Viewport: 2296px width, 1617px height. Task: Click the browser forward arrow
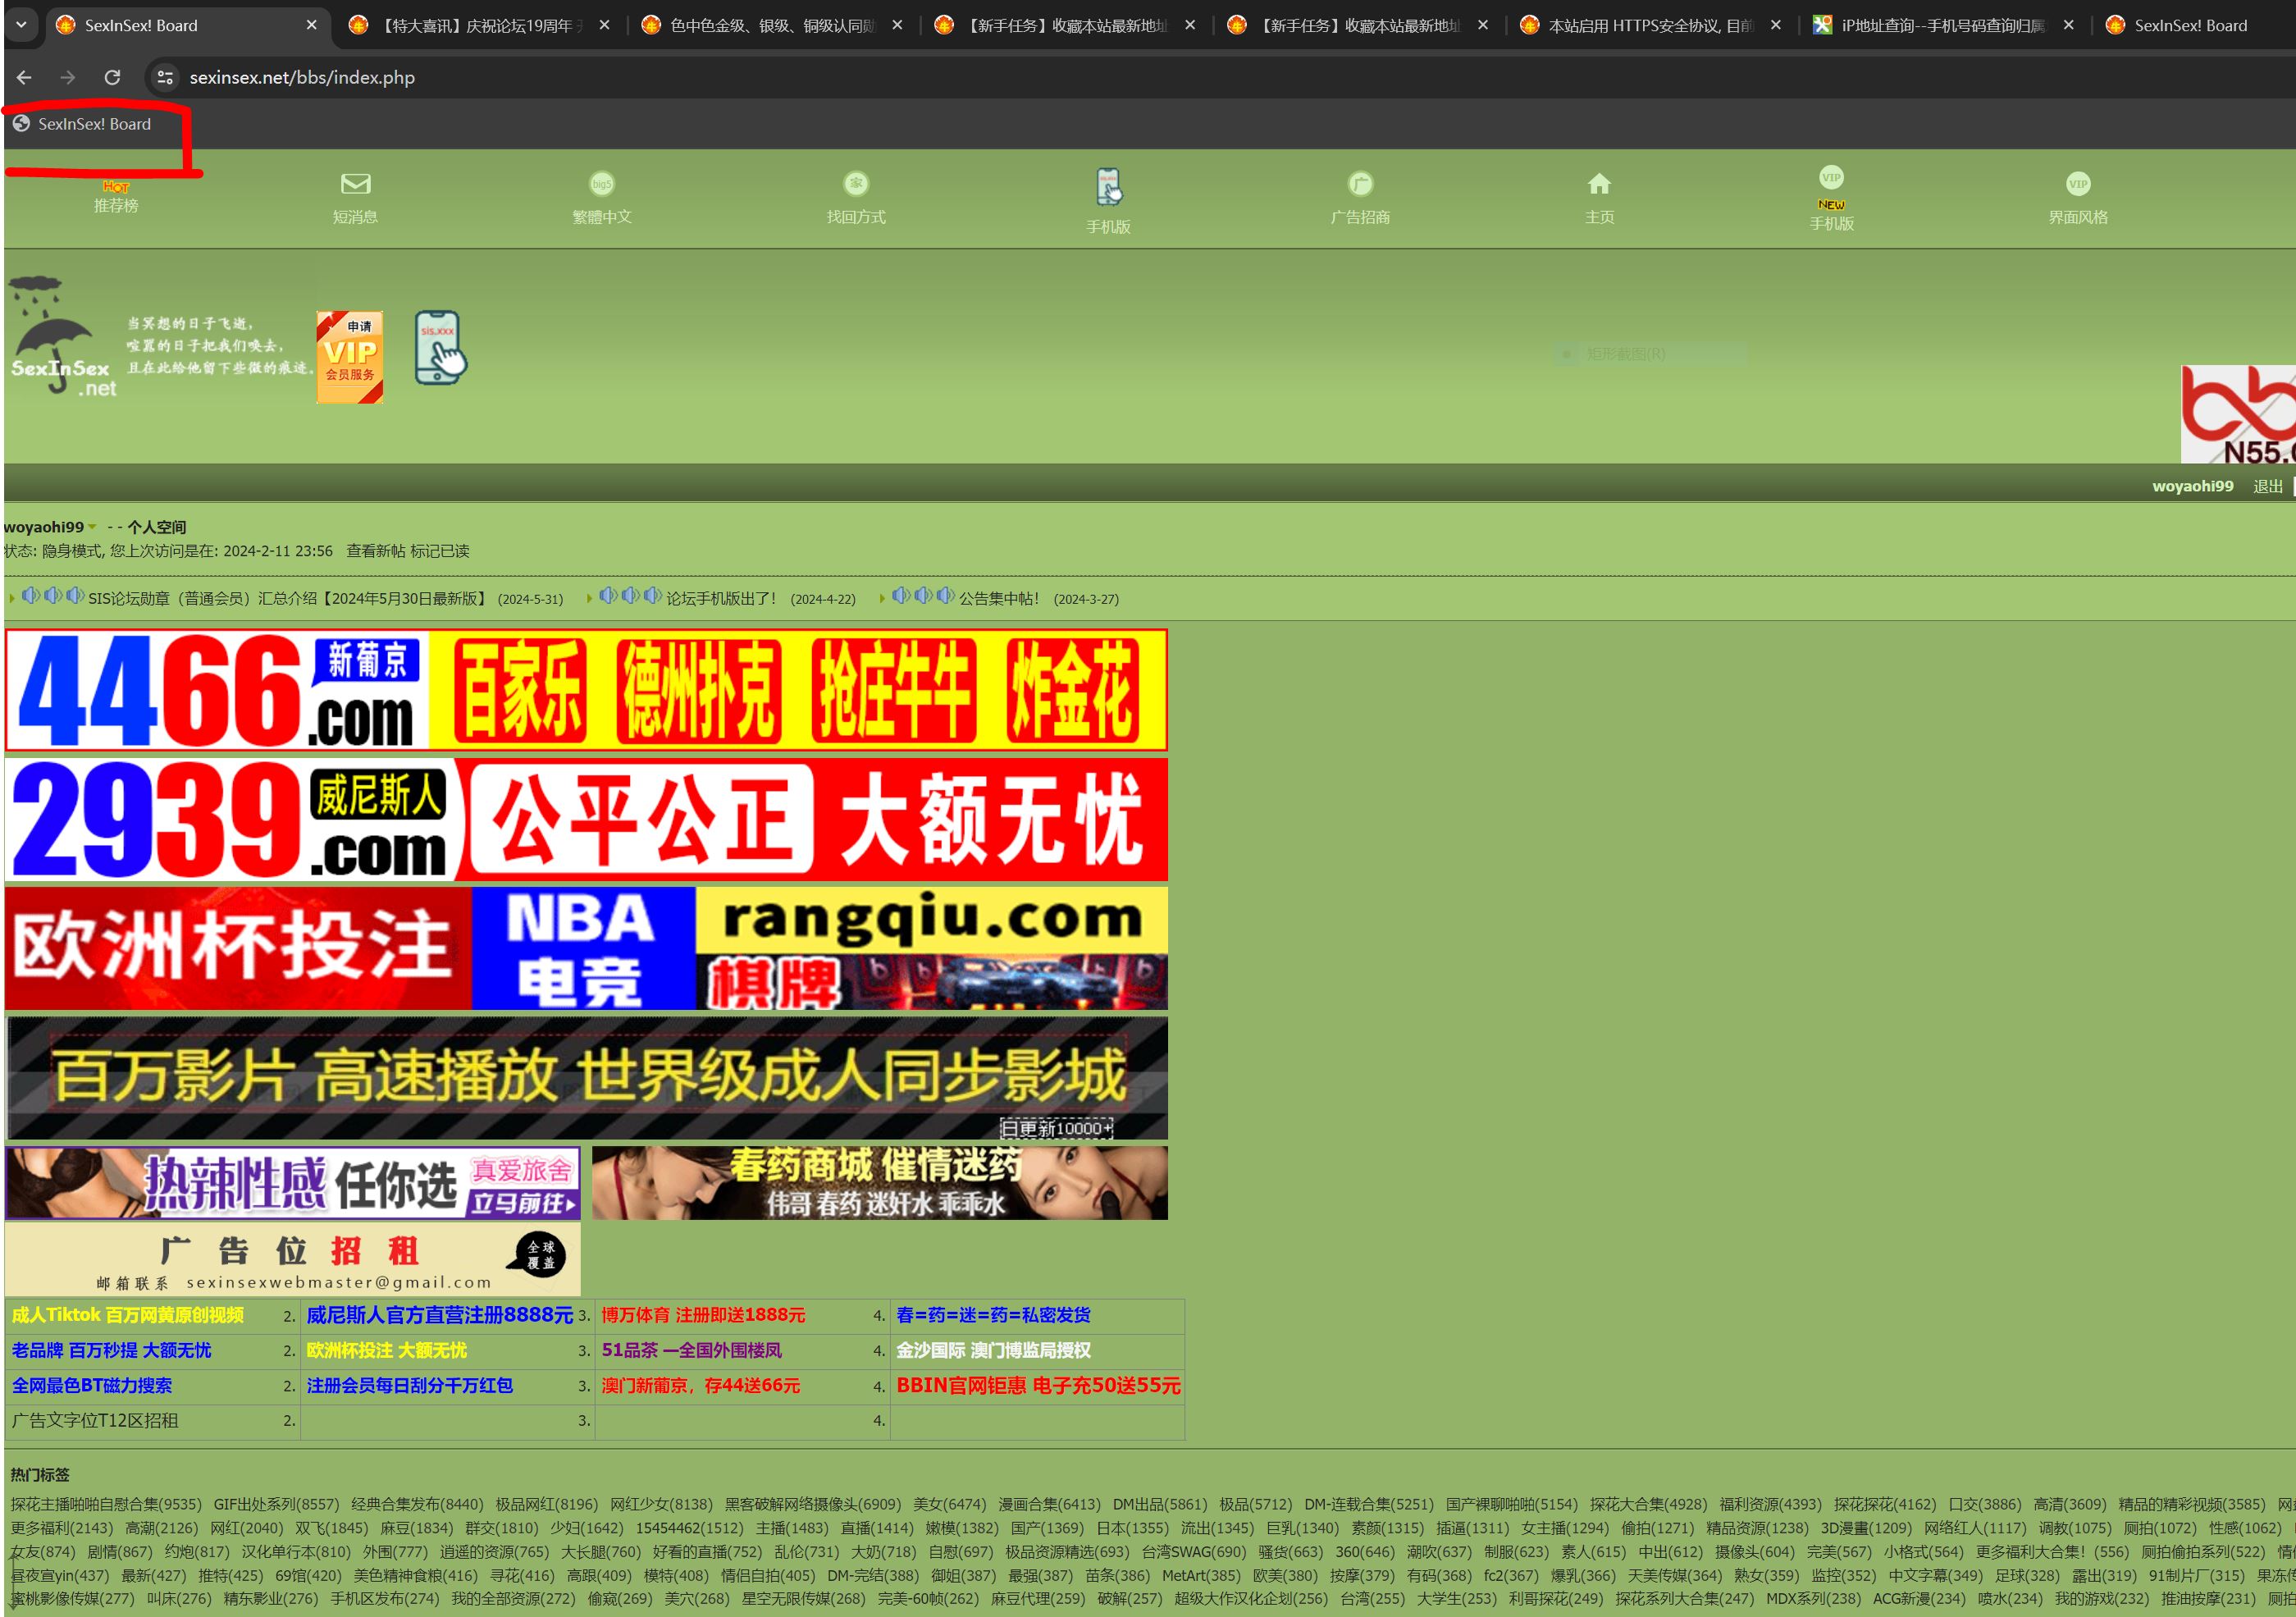[x=67, y=77]
